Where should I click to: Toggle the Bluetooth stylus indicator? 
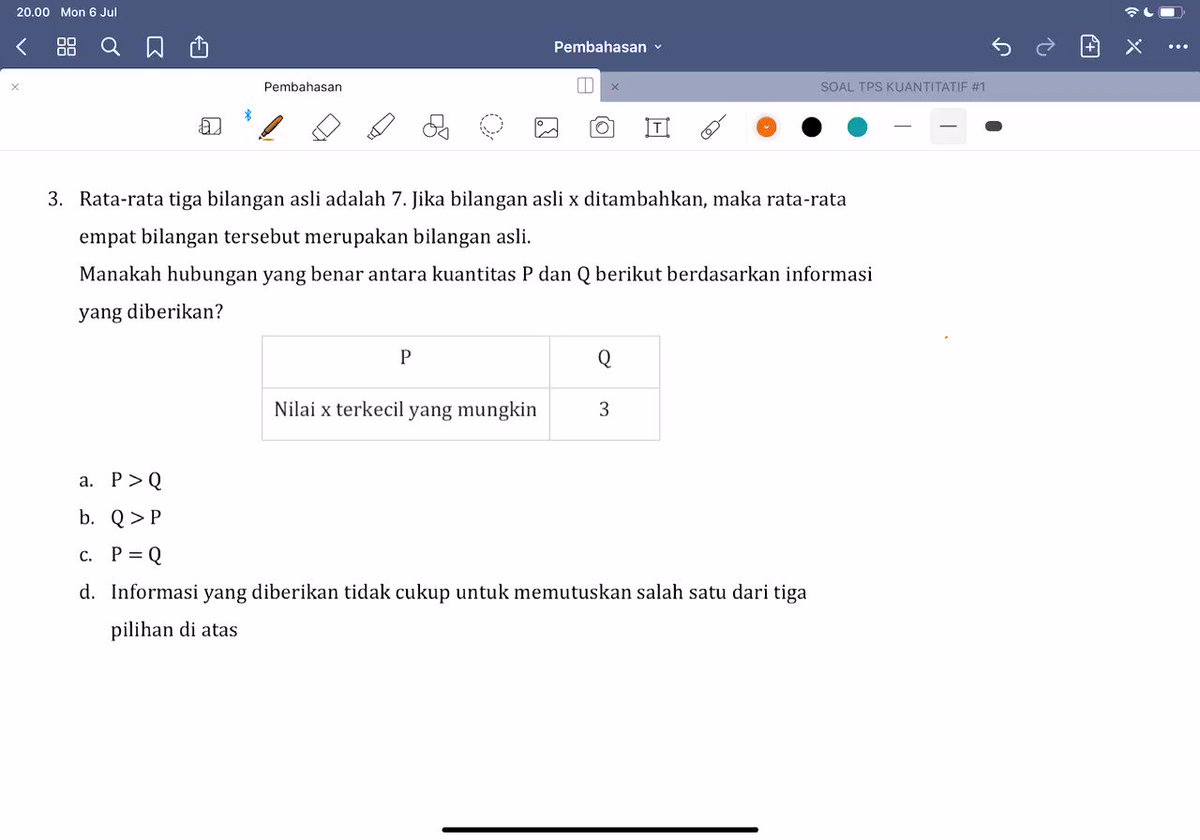coord(248,116)
